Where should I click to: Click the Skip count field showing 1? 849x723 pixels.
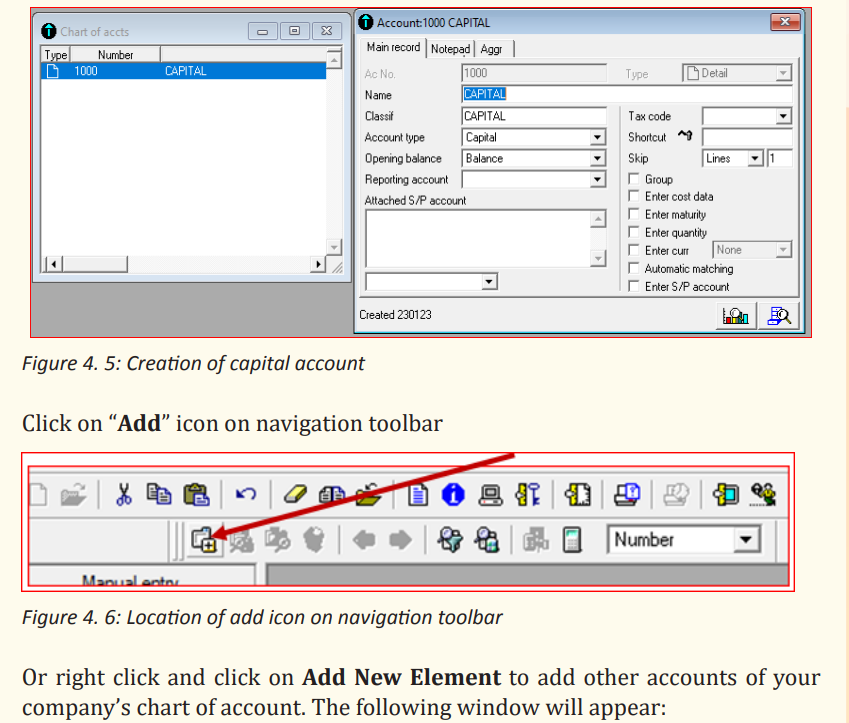(780, 158)
